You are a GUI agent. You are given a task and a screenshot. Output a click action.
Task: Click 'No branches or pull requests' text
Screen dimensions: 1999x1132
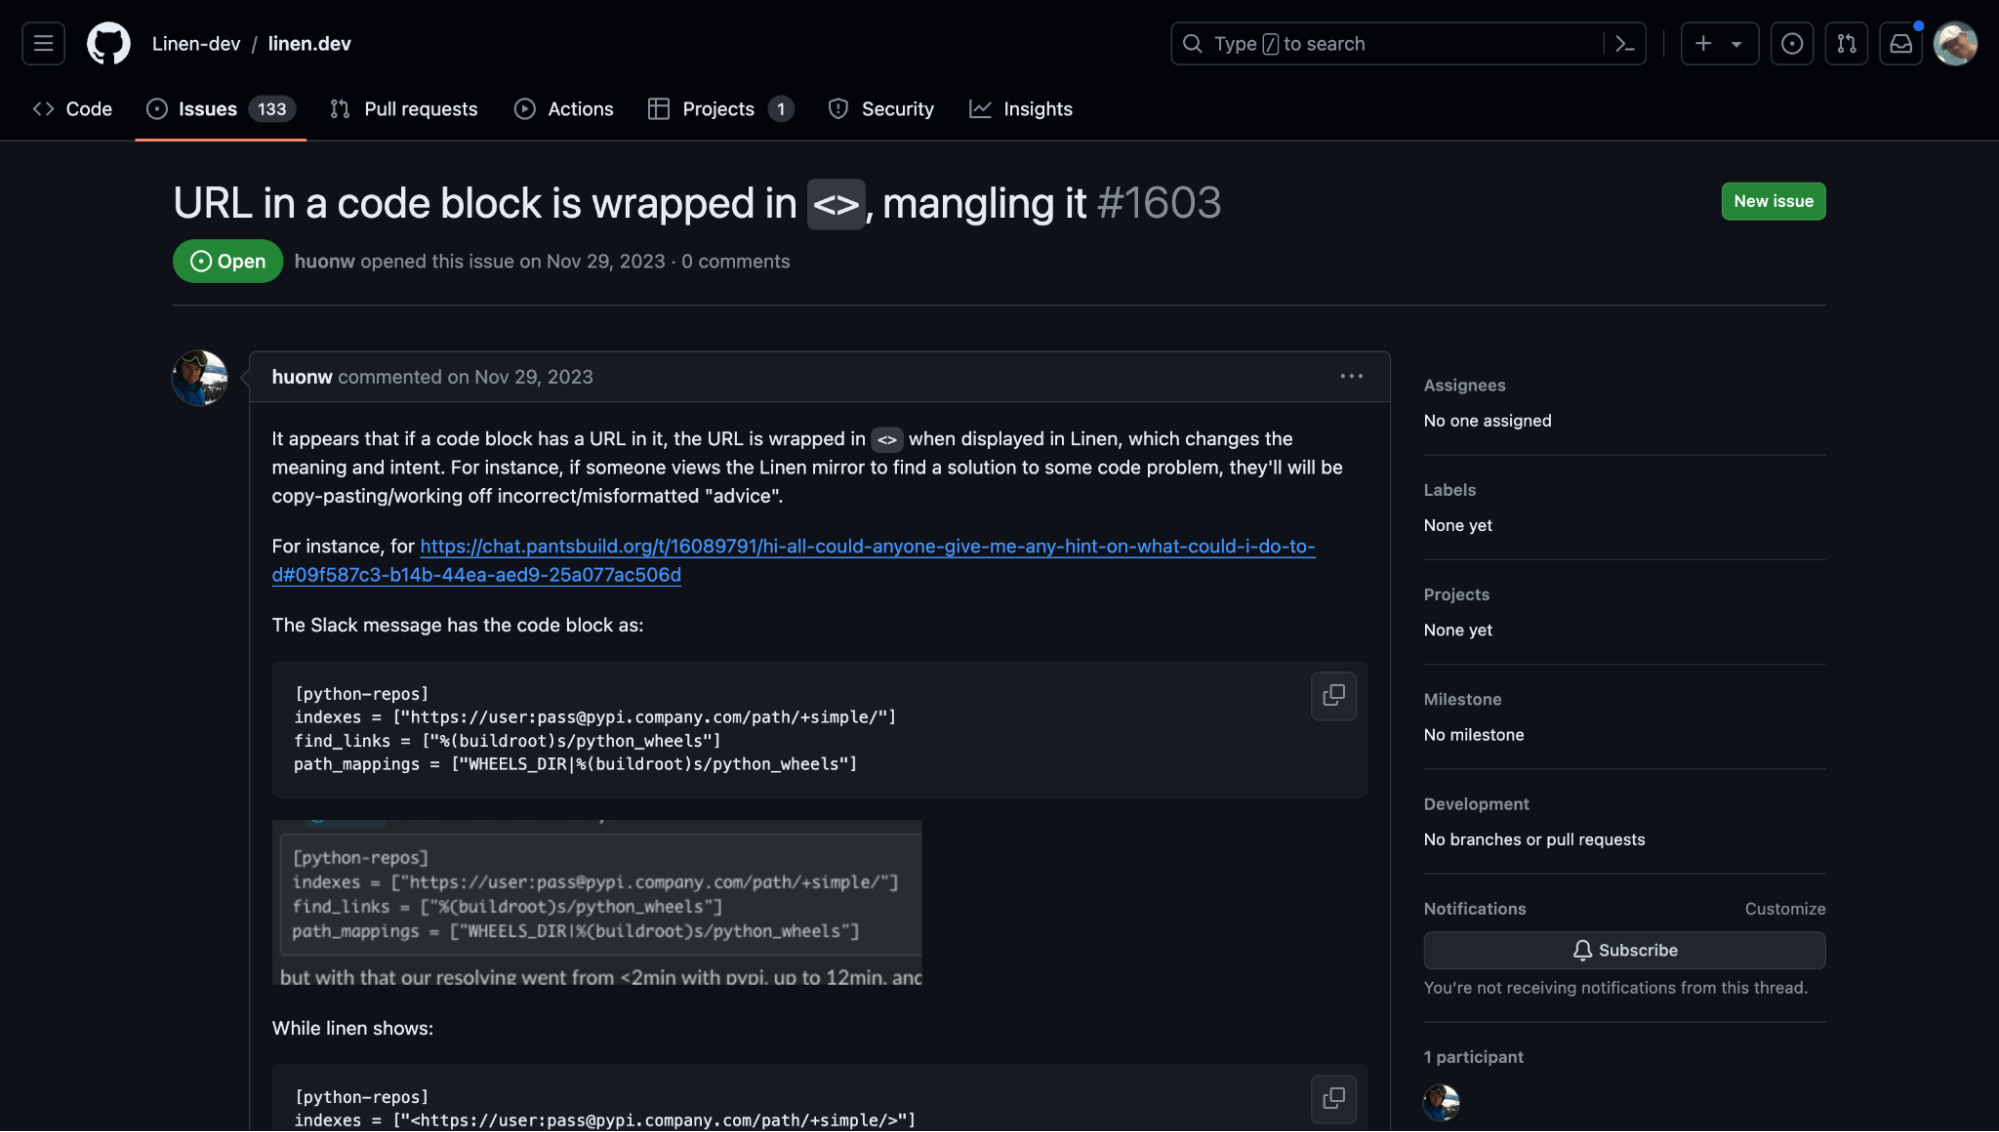pos(1534,840)
